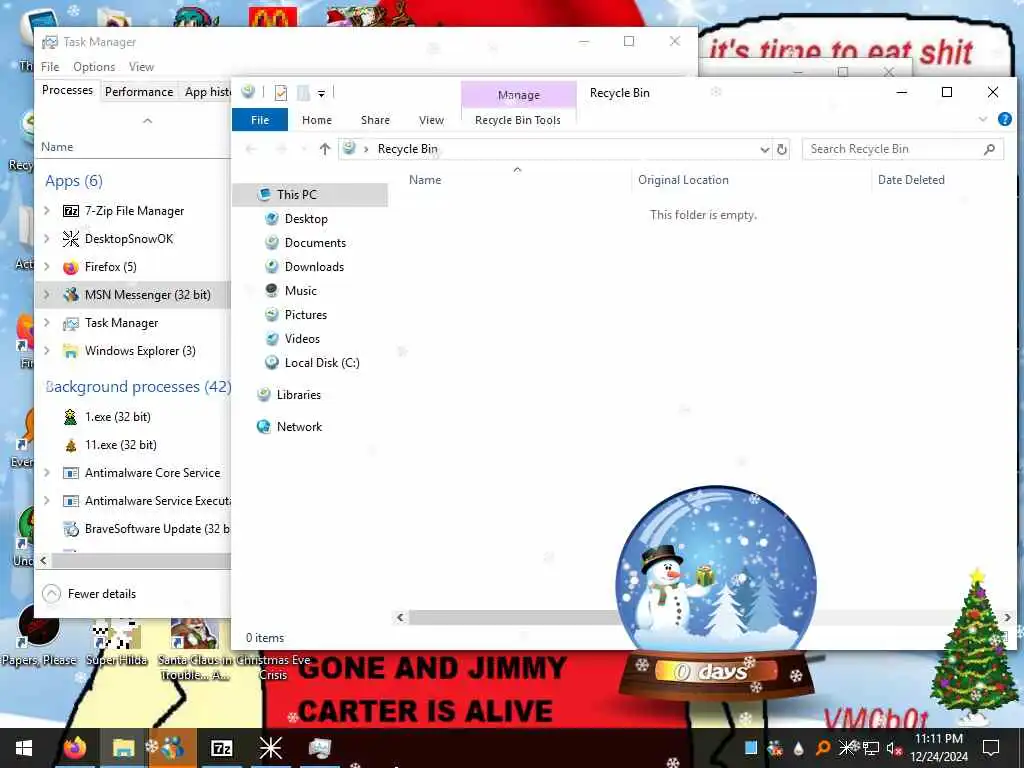Open the notification center icon

click(x=991, y=748)
